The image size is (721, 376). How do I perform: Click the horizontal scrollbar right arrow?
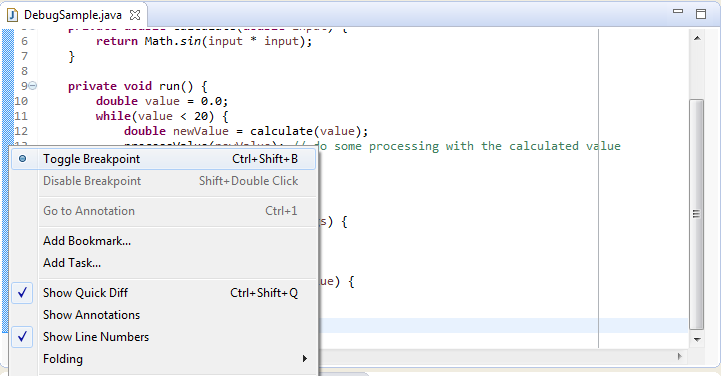680,356
